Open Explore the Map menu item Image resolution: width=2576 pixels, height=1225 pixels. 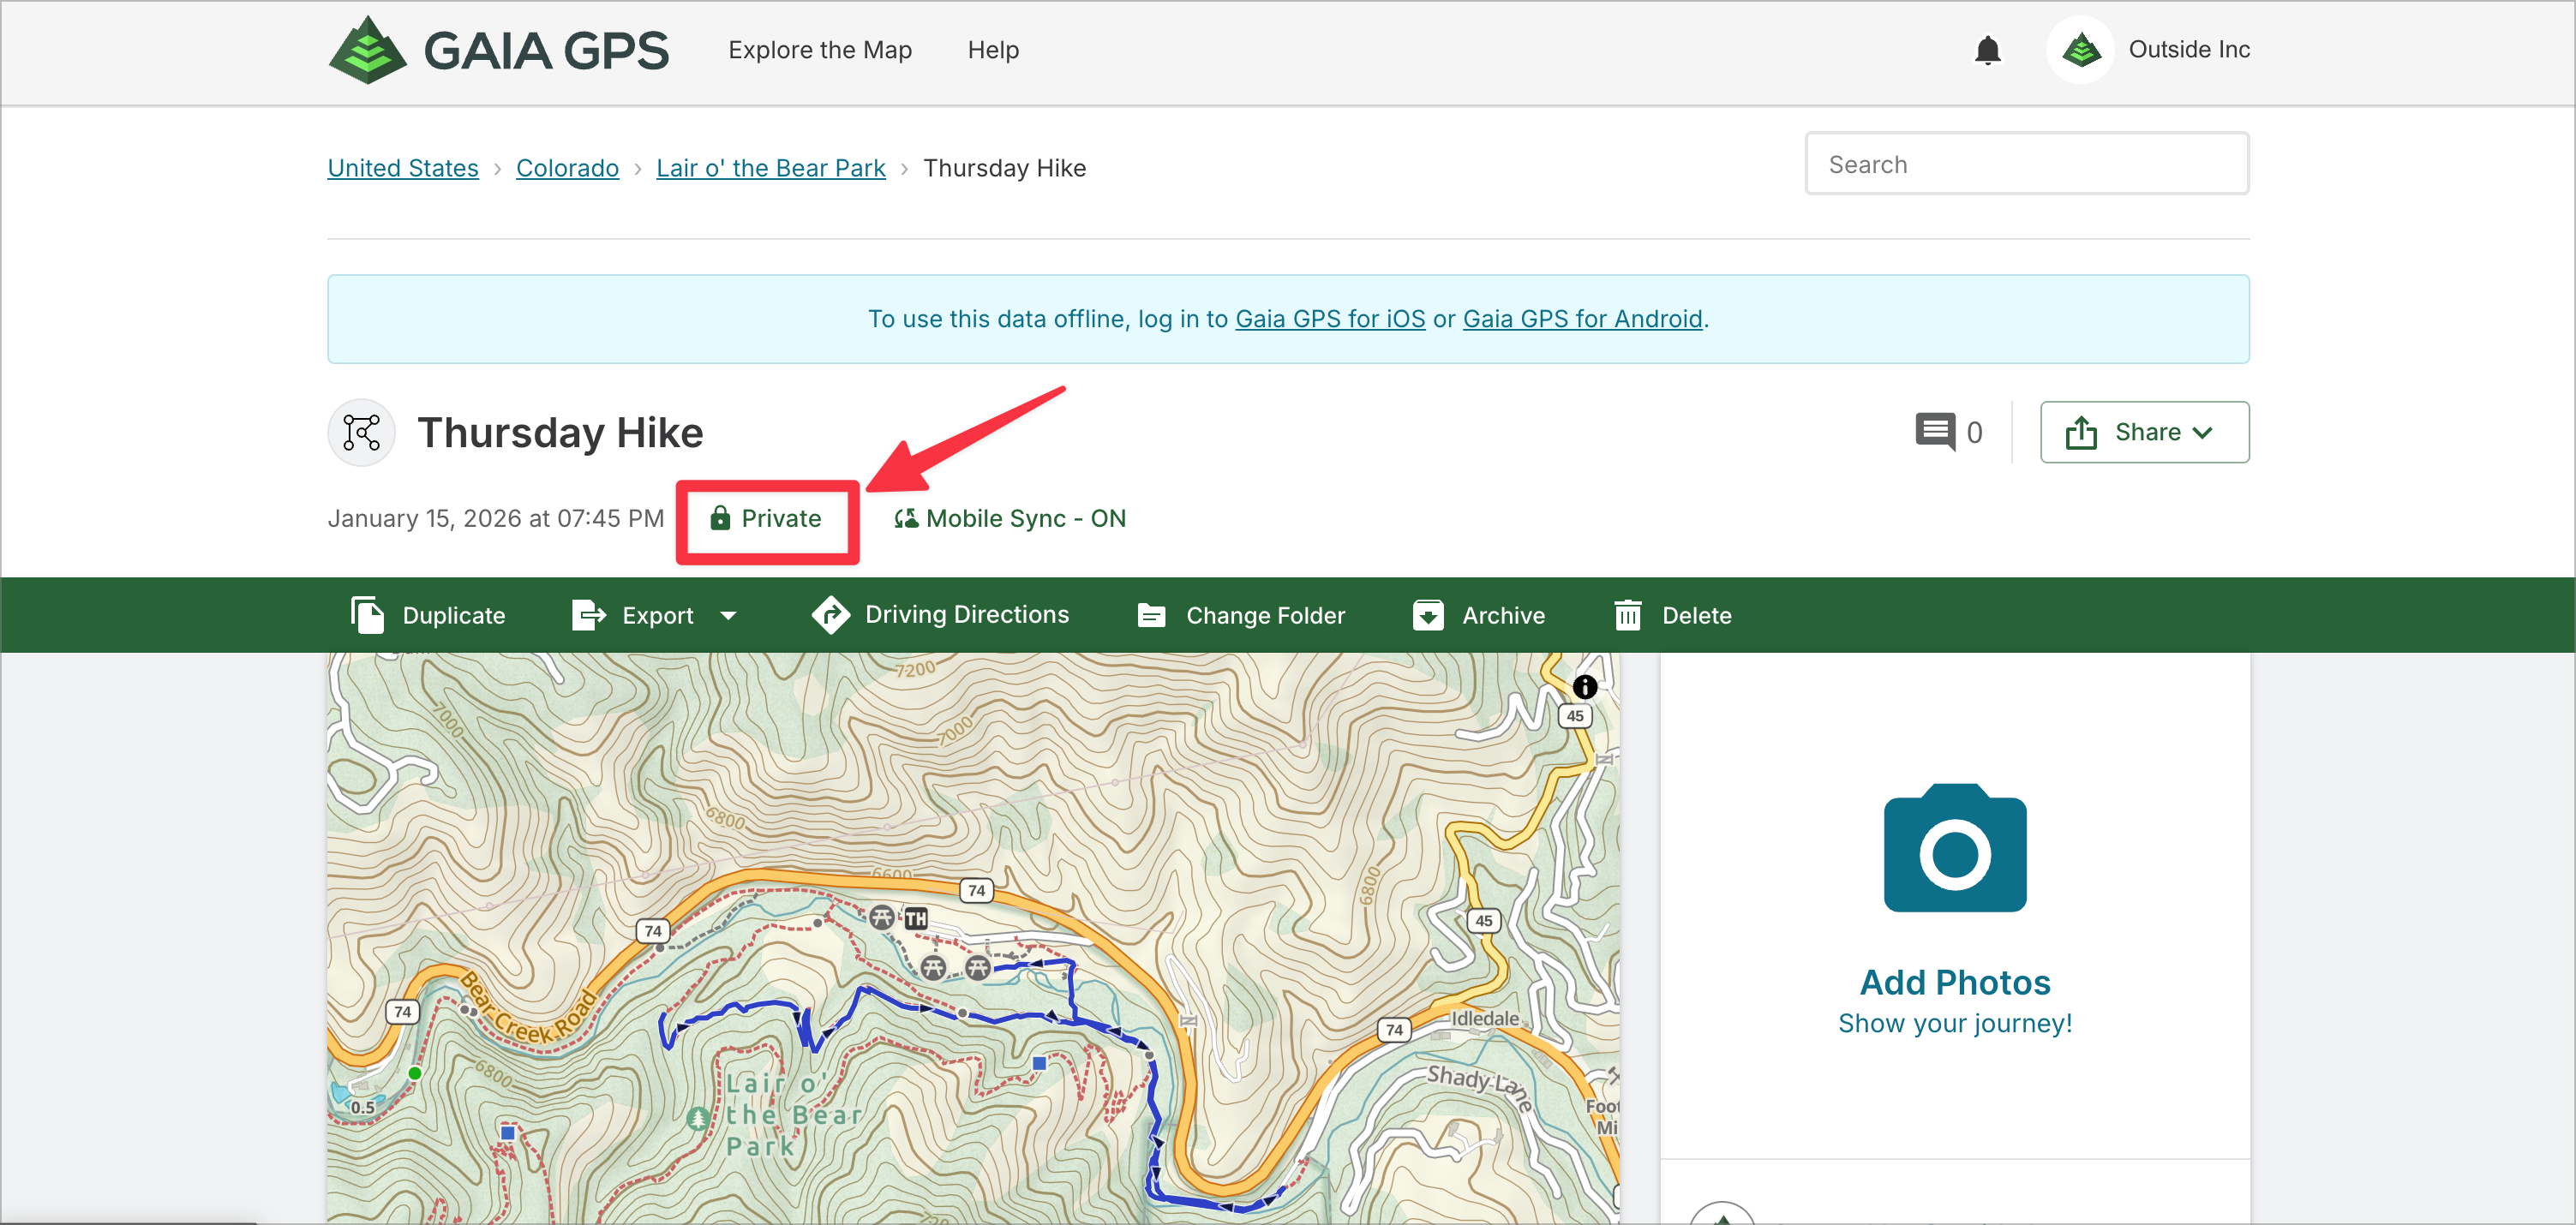819,50
